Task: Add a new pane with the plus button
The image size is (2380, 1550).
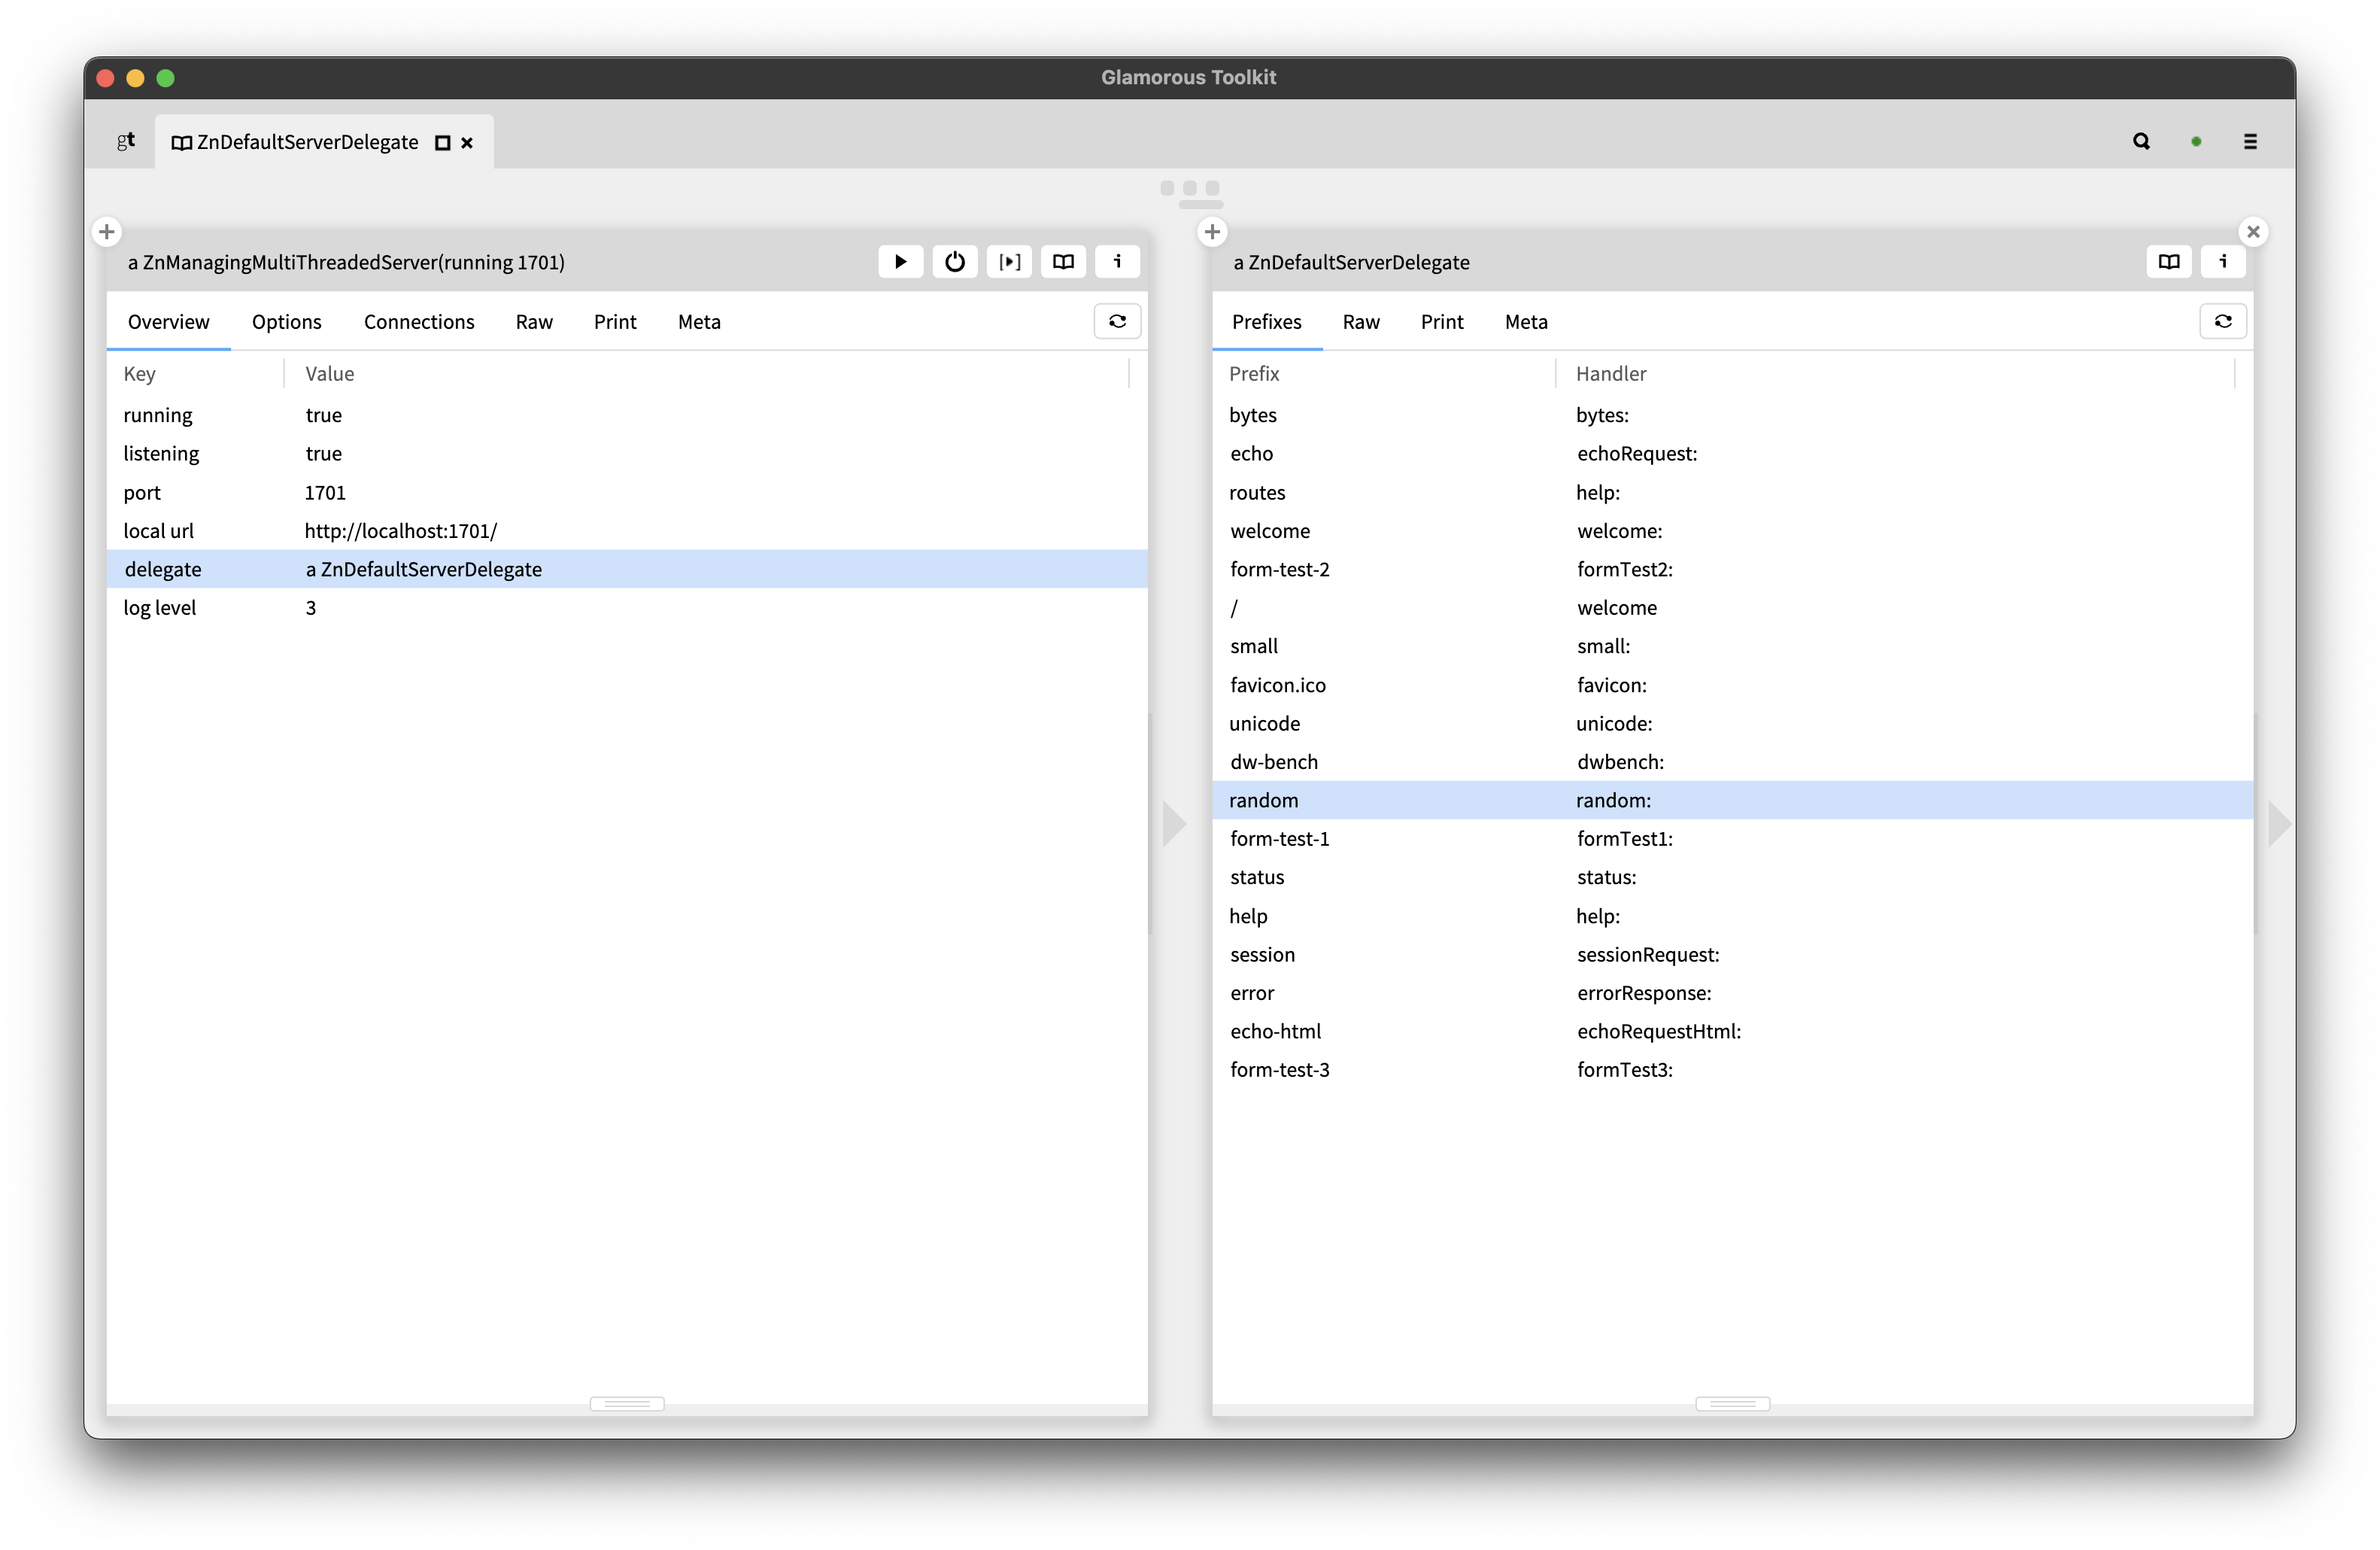Action: (107, 231)
